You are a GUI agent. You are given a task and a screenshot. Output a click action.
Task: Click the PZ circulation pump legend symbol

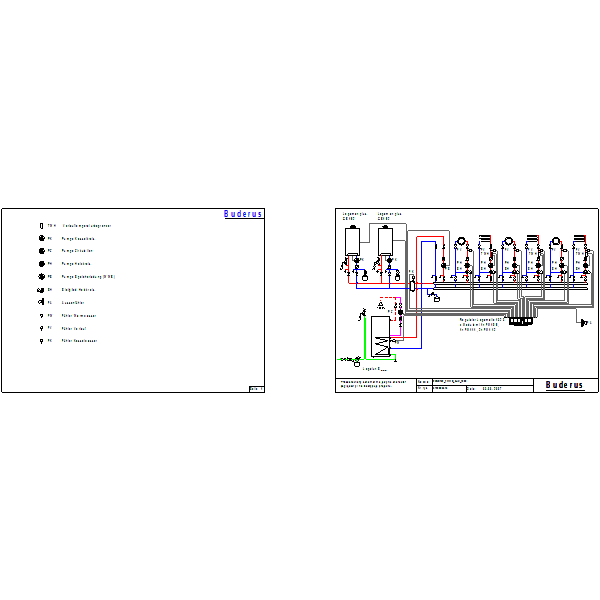tap(42, 251)
